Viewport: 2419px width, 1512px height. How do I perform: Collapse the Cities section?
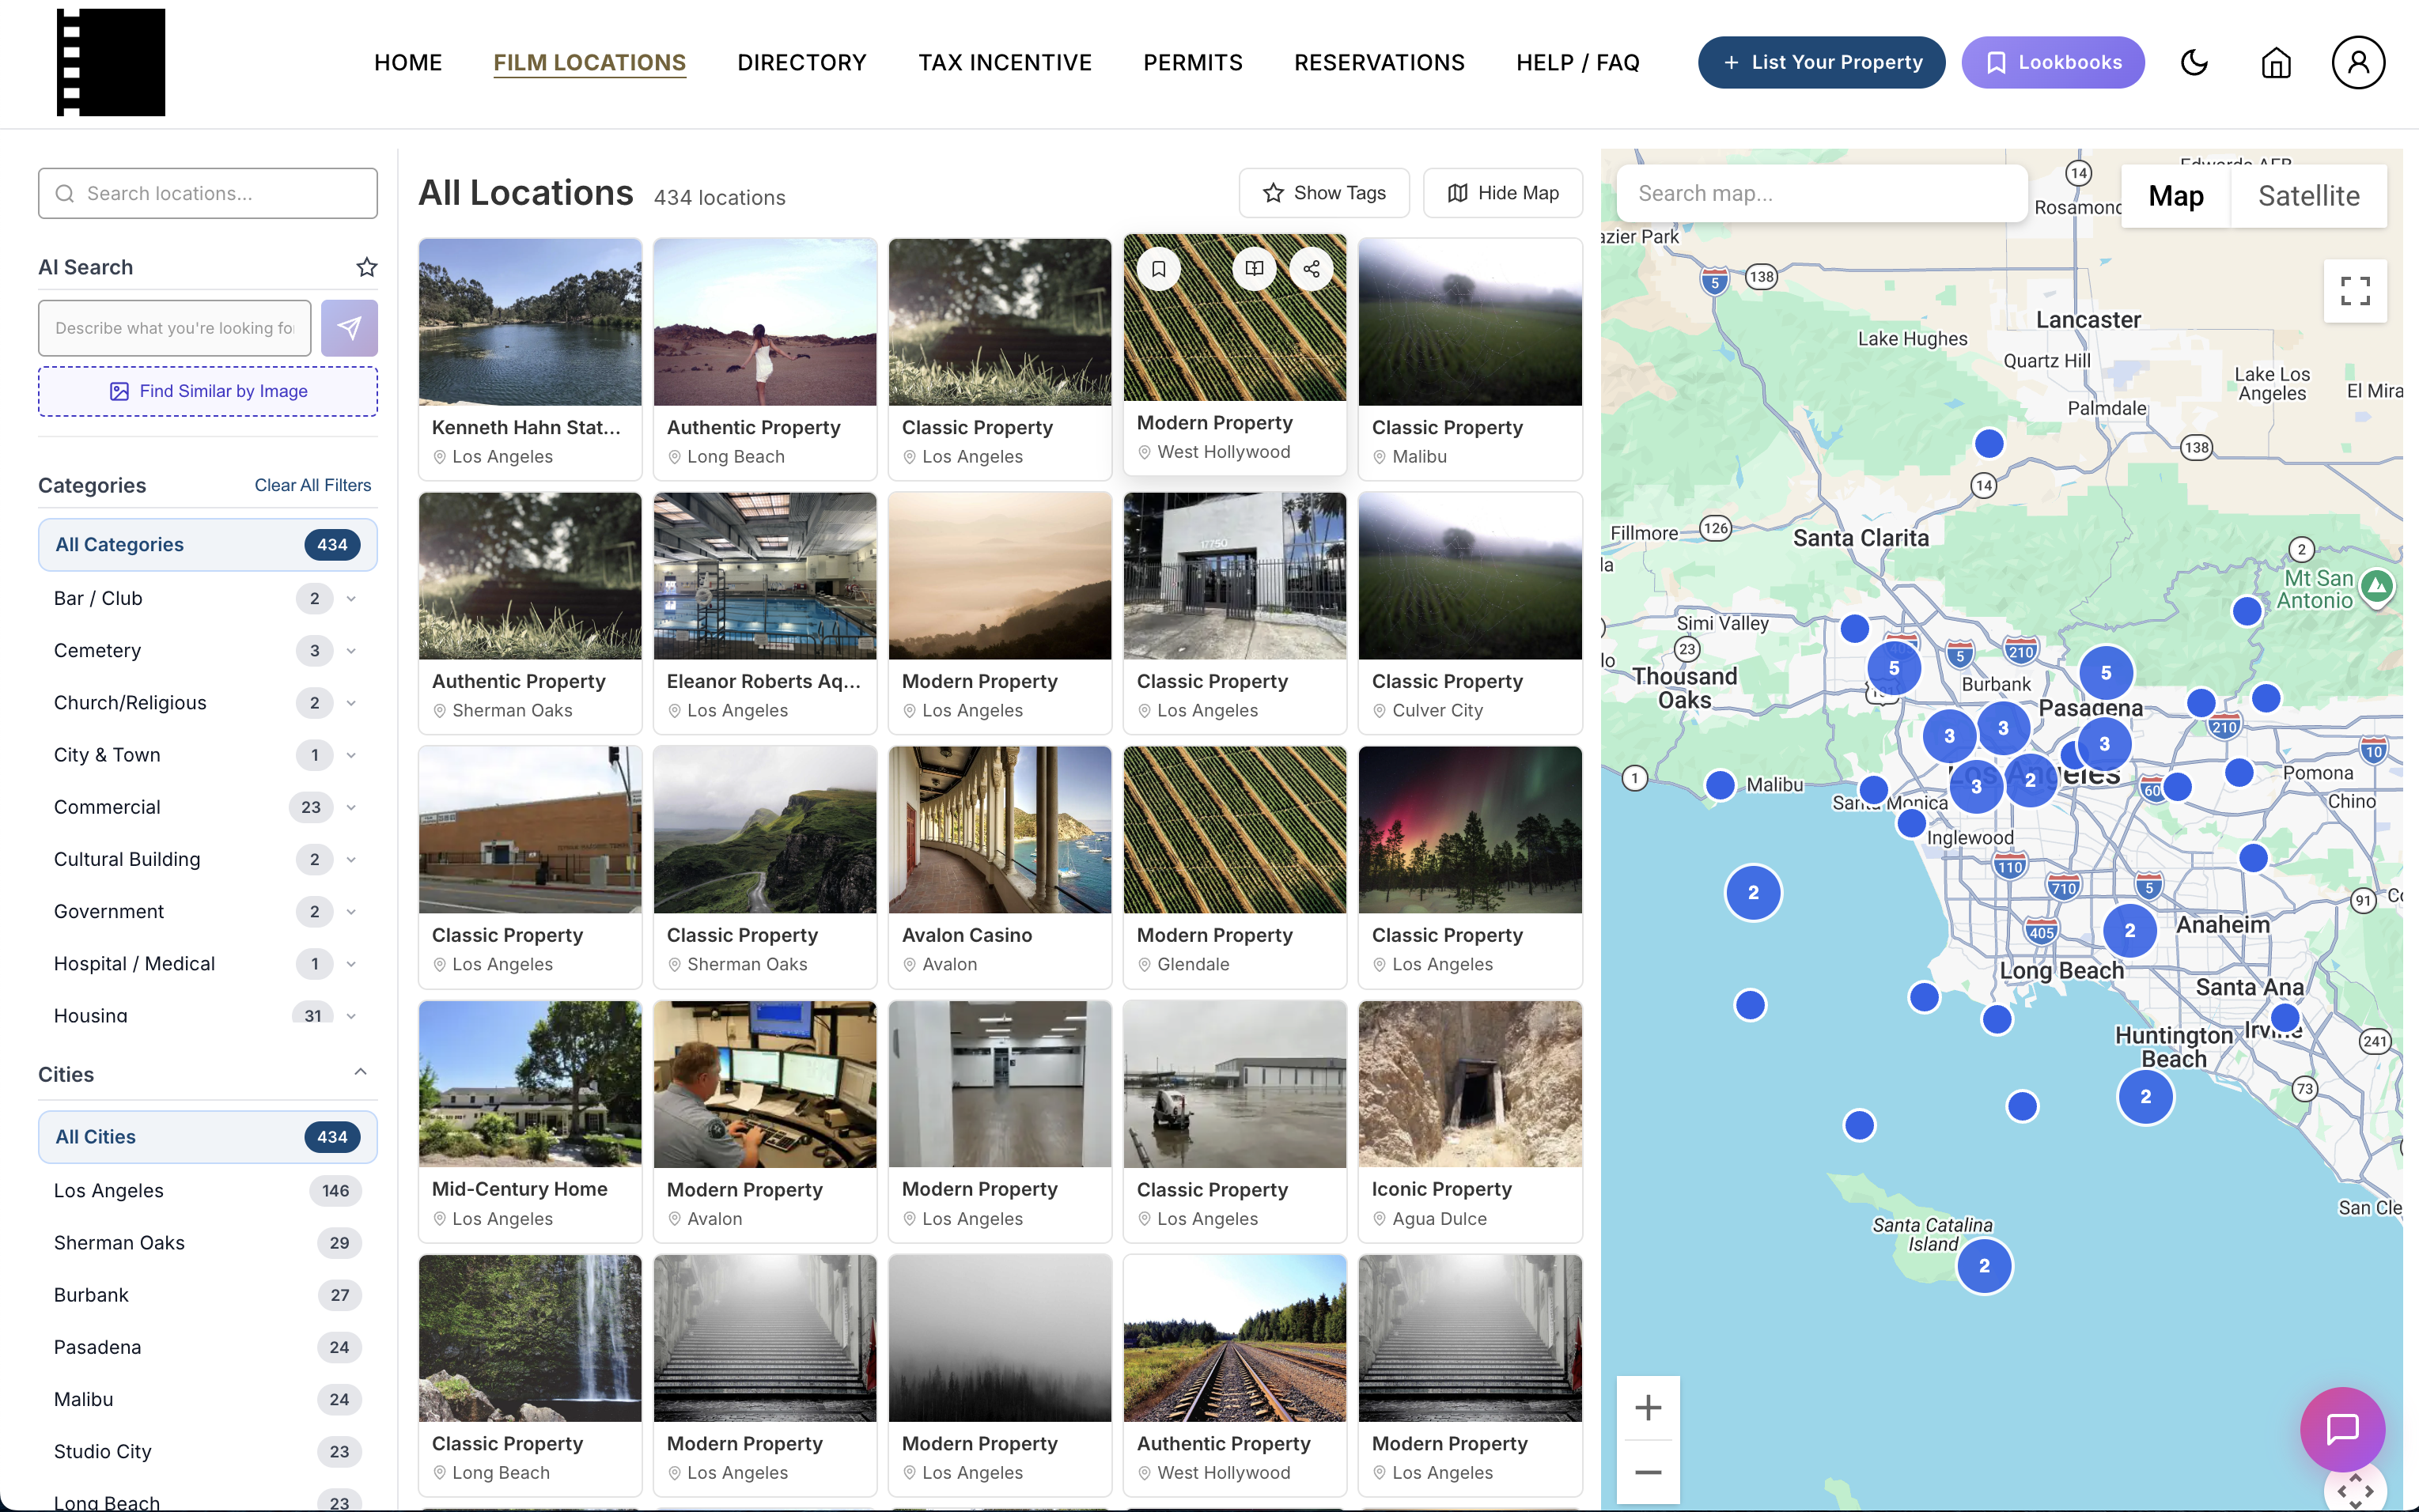tap(360, 1072)
